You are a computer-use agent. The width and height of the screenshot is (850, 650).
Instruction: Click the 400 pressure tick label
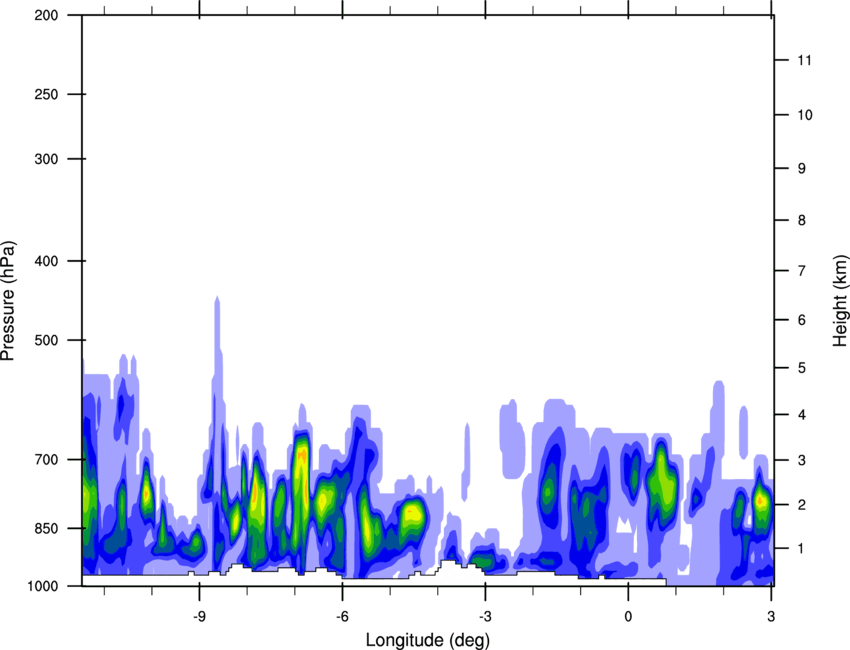[x=46, y=261]
